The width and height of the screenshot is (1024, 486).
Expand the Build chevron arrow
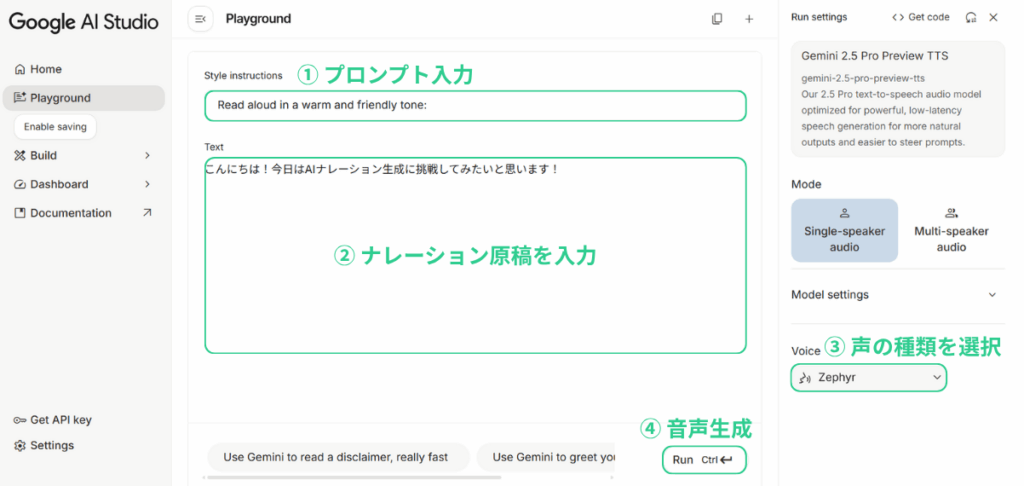pos(148,155)
